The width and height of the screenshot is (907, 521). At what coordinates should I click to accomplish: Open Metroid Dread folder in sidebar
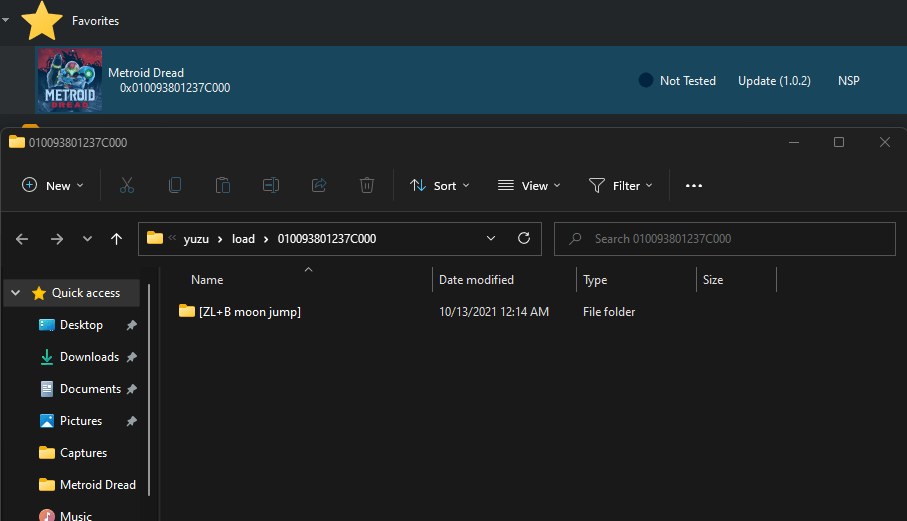point(98,485)
